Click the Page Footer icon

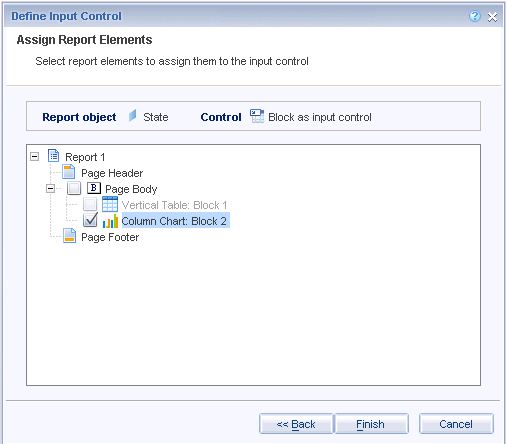[x=69, y=236]
